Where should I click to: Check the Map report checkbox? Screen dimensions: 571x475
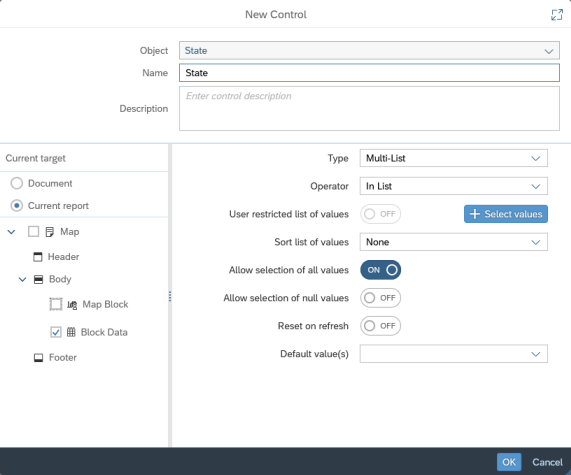(34, 232)
